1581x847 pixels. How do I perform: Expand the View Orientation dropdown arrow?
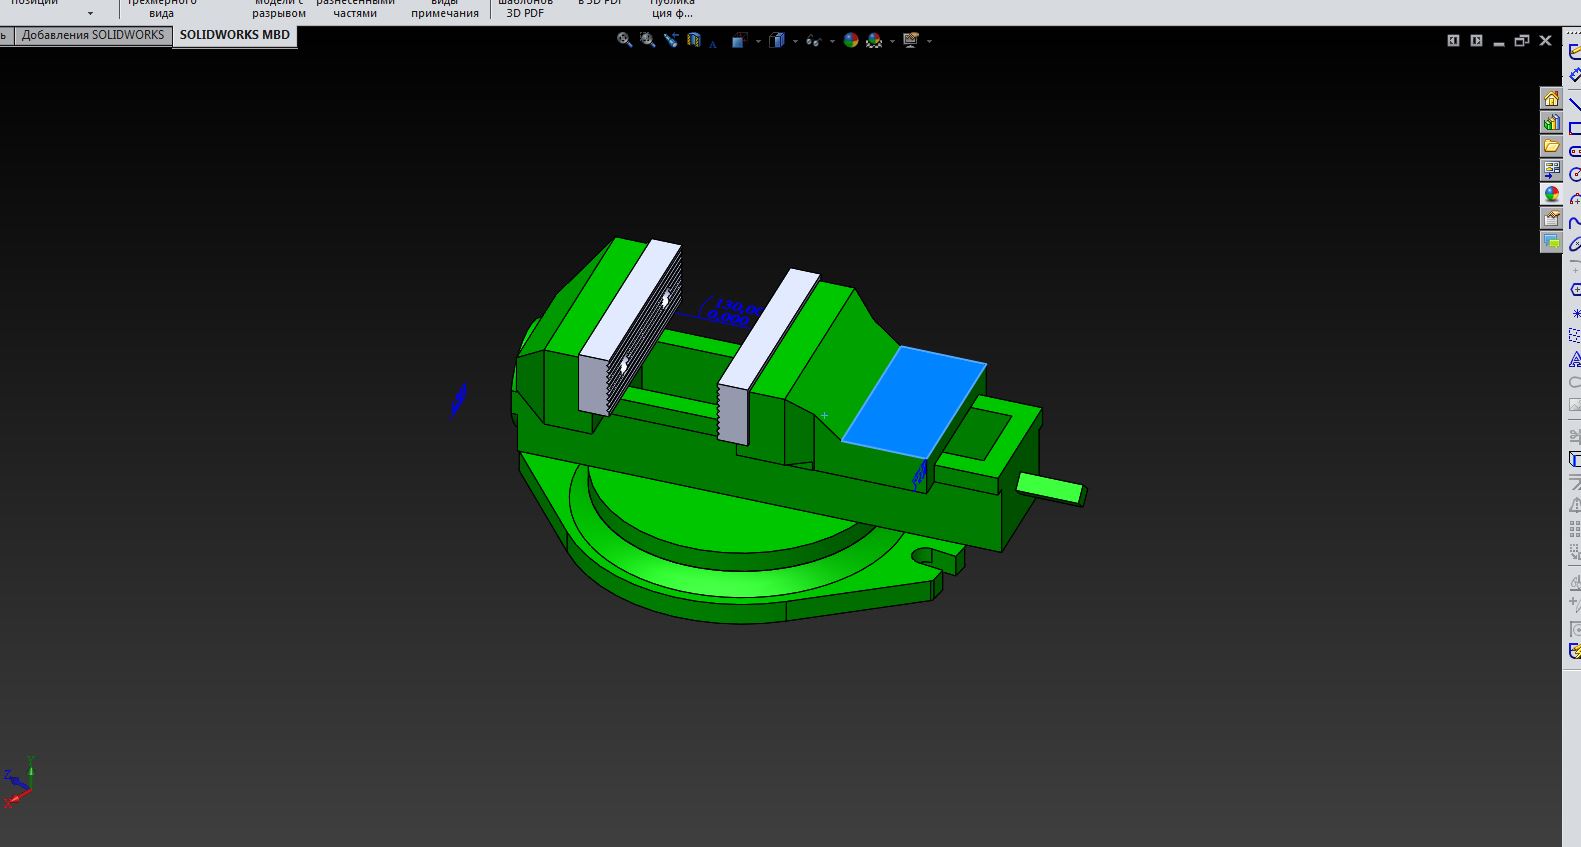point(758,41)
